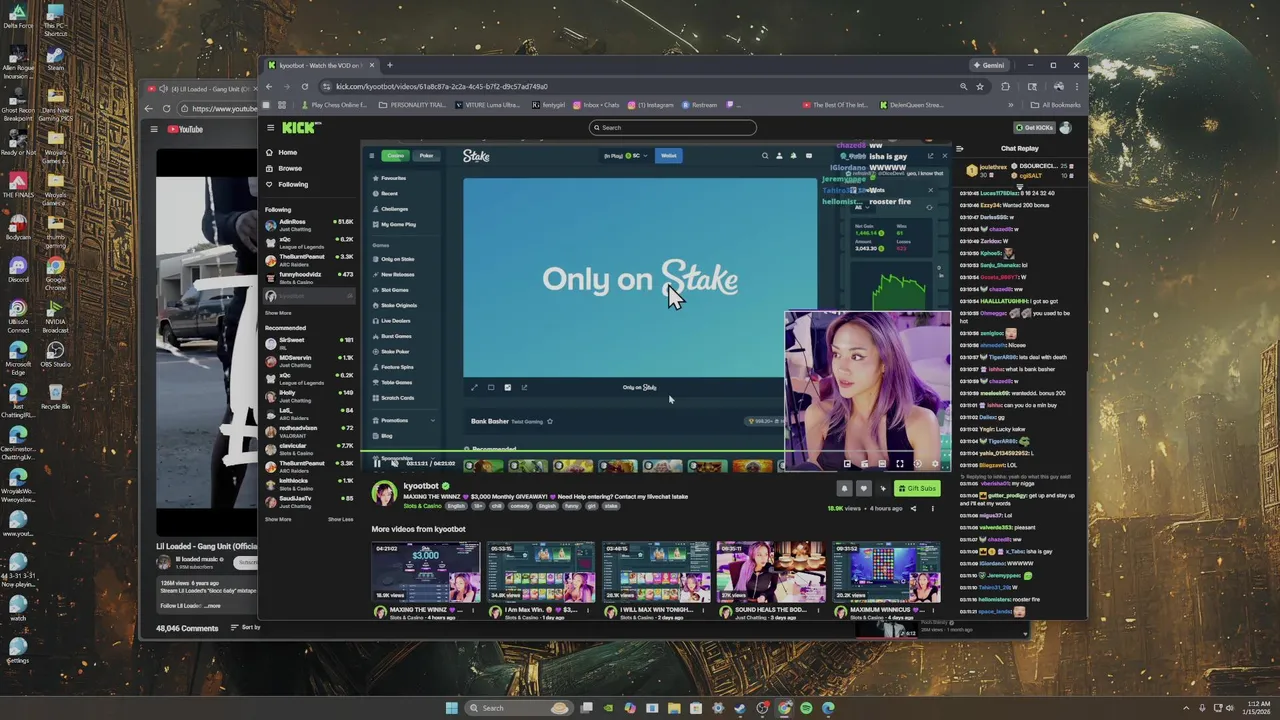Open Recycle Bin on desktop
1280x720 pixels.
[55, 396]
